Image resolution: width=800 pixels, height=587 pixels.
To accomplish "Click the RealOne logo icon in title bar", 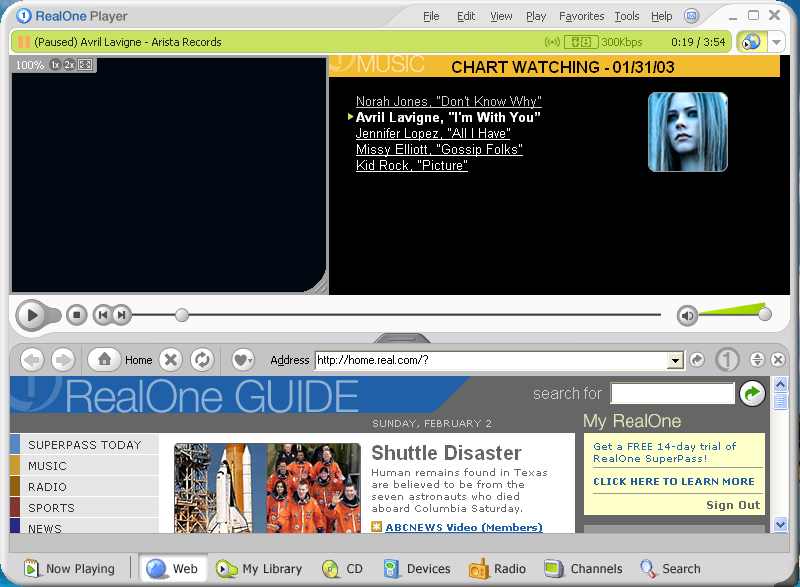I will 23,16.
